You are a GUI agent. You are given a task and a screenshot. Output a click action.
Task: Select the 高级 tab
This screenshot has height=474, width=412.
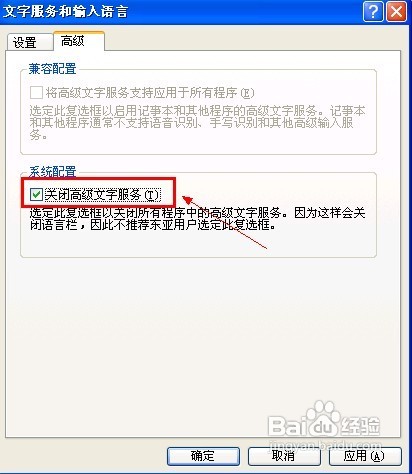coord(73,41)
